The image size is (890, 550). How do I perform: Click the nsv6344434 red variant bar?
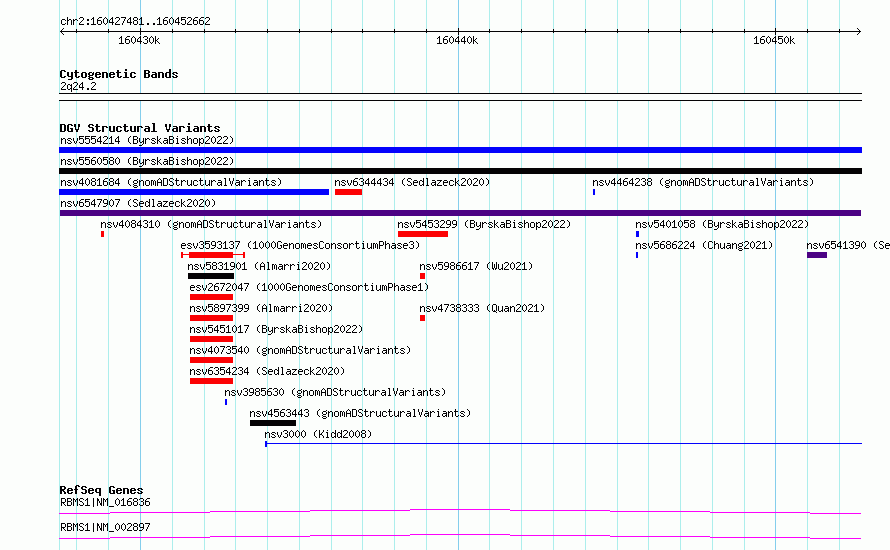pyautogui.click(x=349, y=192)
